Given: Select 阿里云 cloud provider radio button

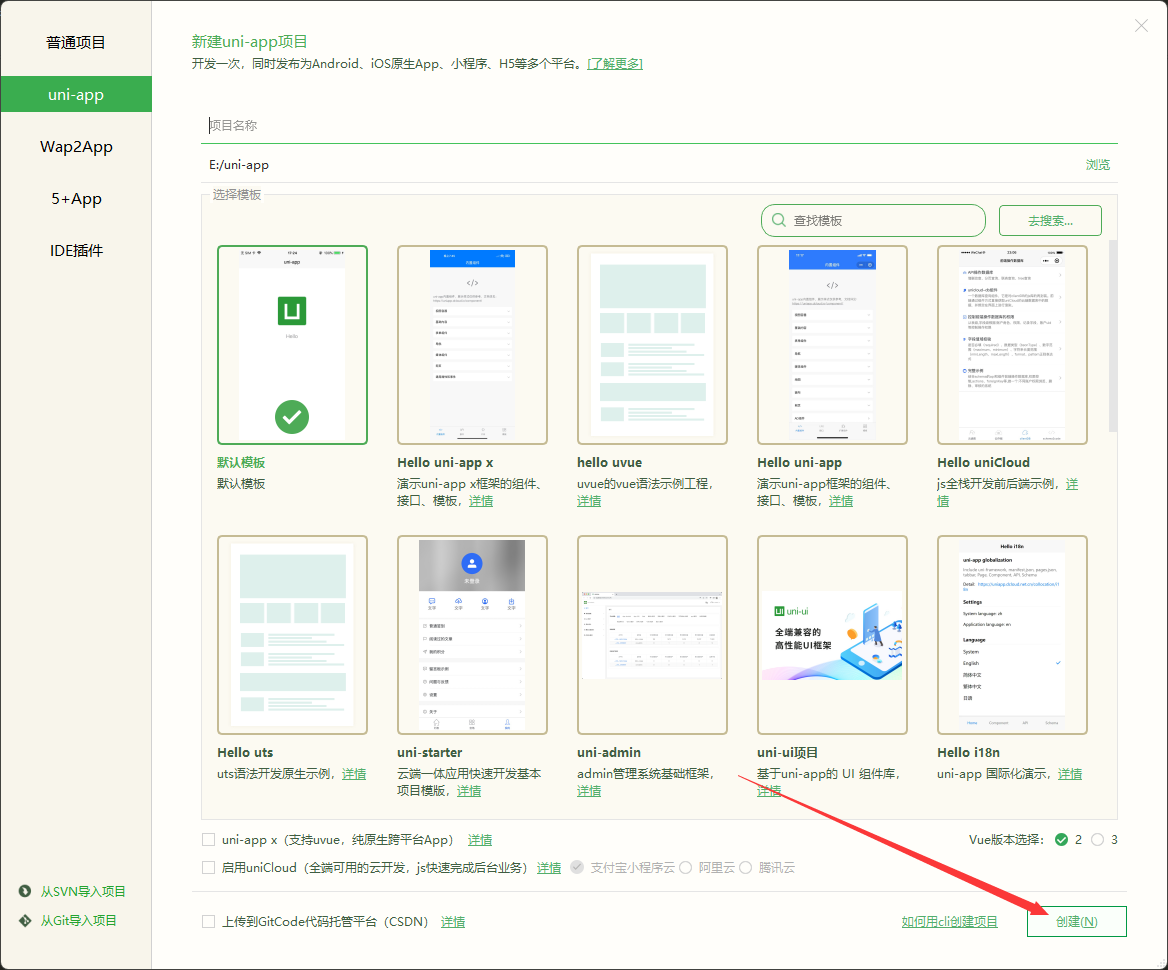Looking at the screenshot, I should click(x=686, y=868).
